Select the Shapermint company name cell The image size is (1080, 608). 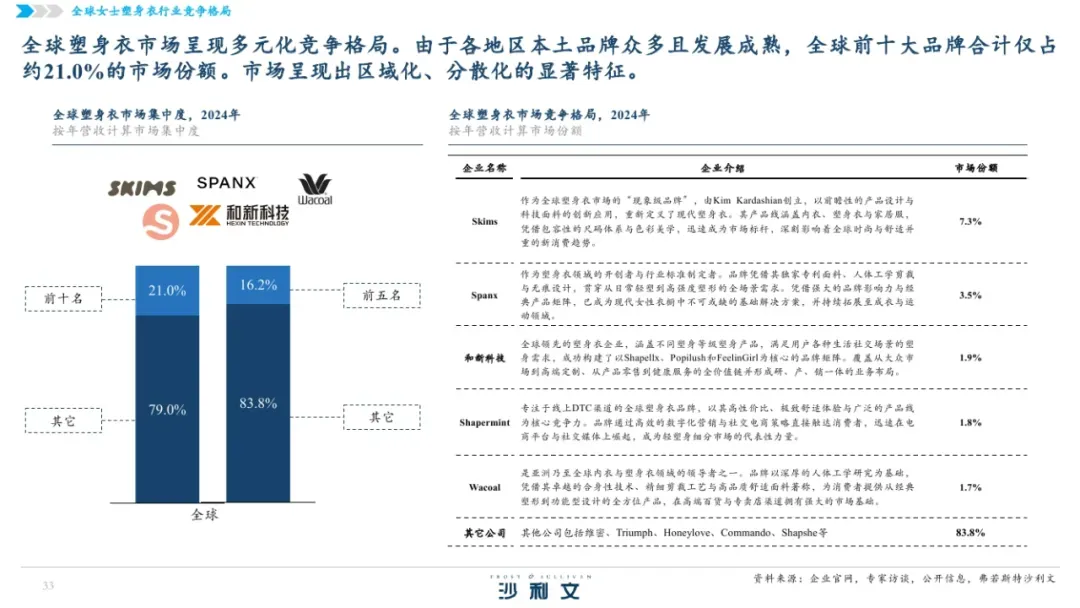pos(484,423)
